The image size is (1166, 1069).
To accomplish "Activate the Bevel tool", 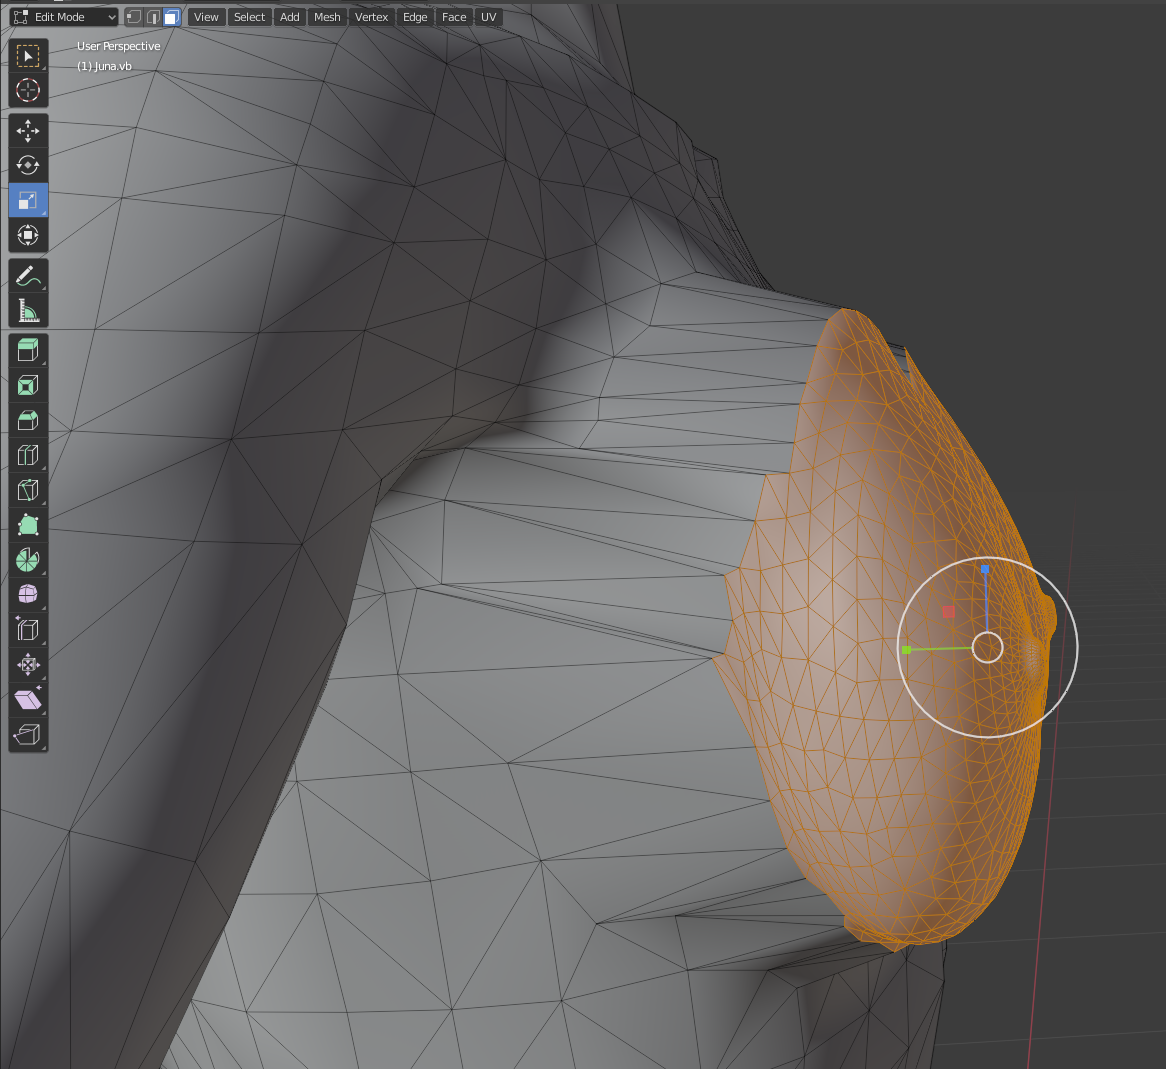I will [x=28, y=420].
